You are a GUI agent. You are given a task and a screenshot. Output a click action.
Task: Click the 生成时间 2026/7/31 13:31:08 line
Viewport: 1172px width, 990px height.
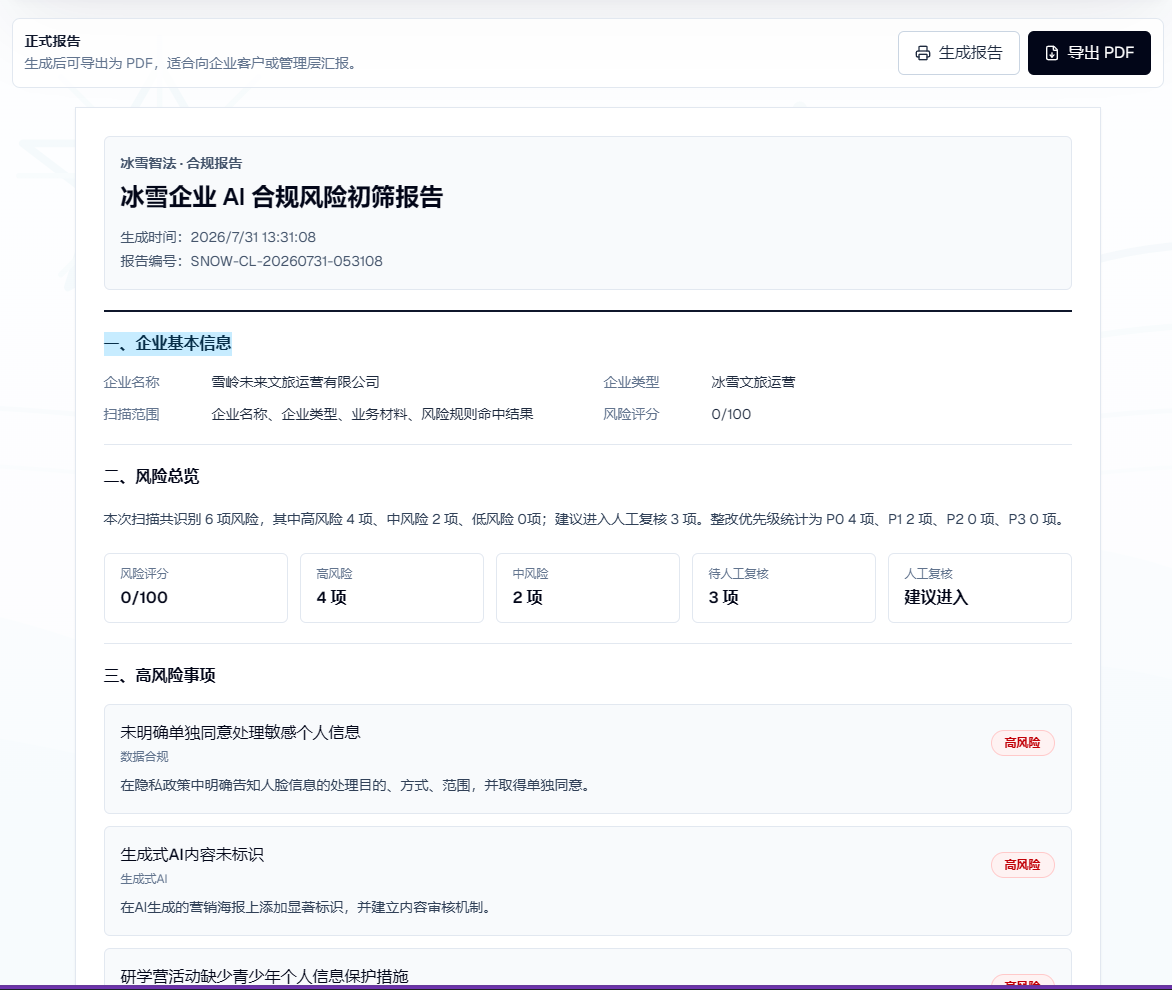coord(218,237)
